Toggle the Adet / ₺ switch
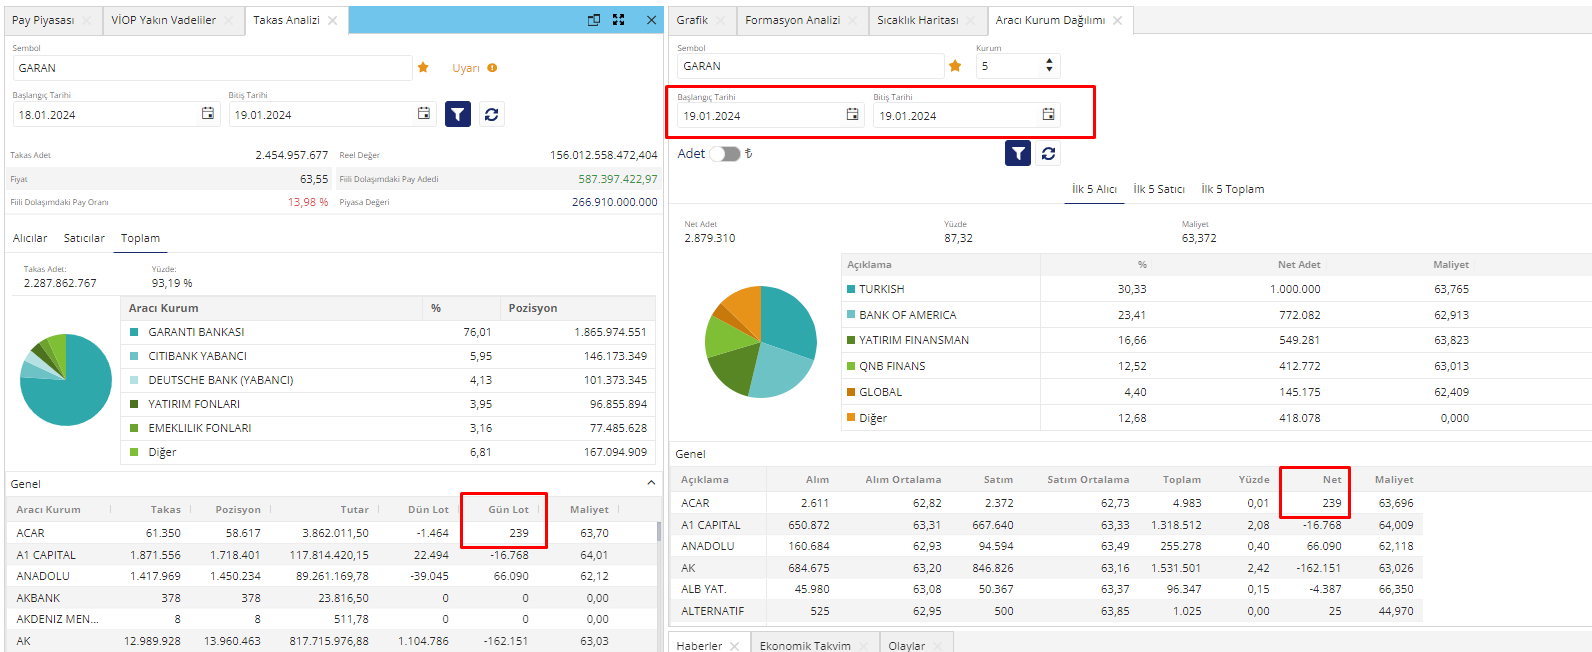Viewport: 1592px width, 652px height. [725, 154]
